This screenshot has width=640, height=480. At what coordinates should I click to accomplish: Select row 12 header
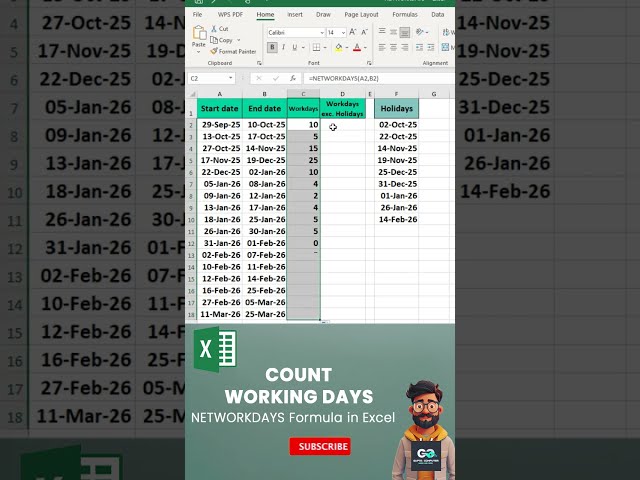coord(191,243)
